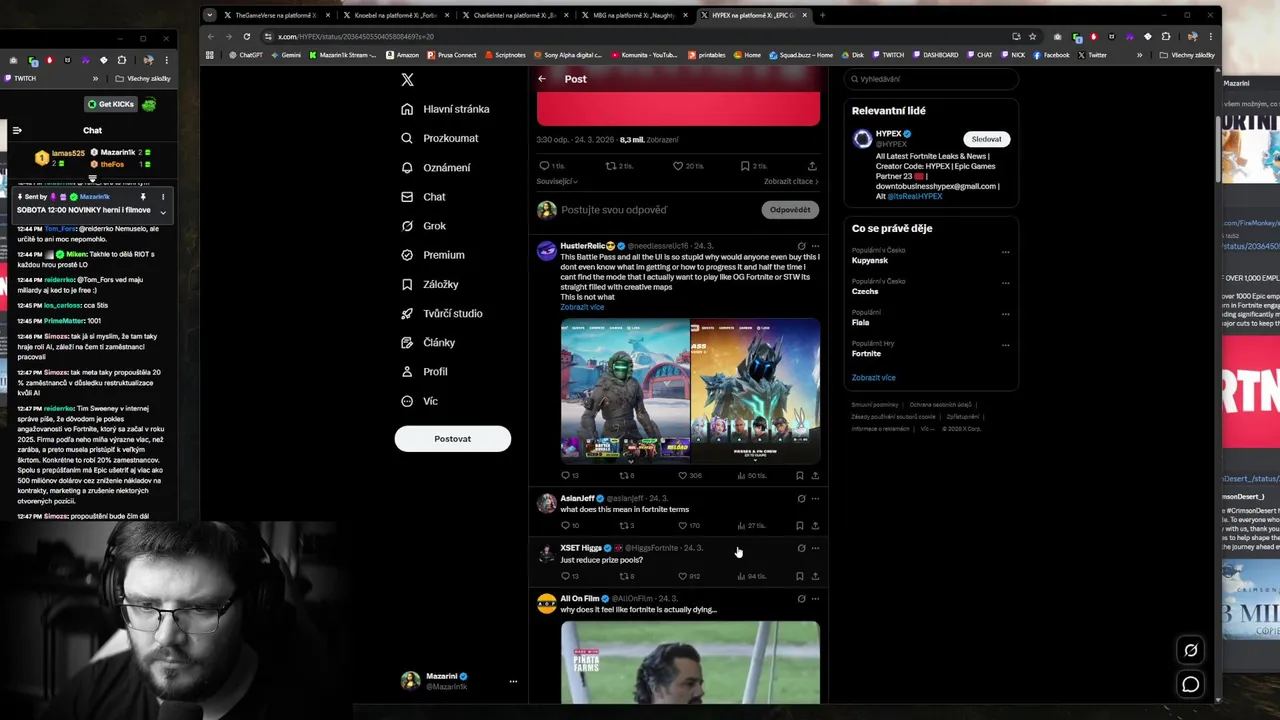
Task: Bookmark HustlerRelic's reply
Action: click(799, 476)
